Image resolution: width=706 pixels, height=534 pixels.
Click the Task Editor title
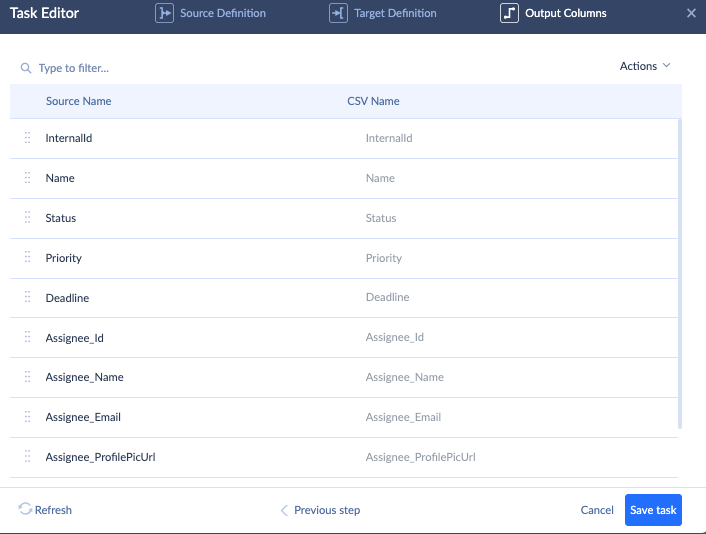point(44,13)
